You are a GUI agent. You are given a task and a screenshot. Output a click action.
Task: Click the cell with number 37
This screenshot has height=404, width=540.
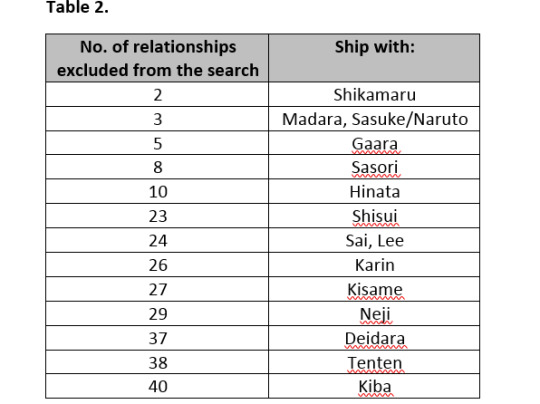pos(157,338)
